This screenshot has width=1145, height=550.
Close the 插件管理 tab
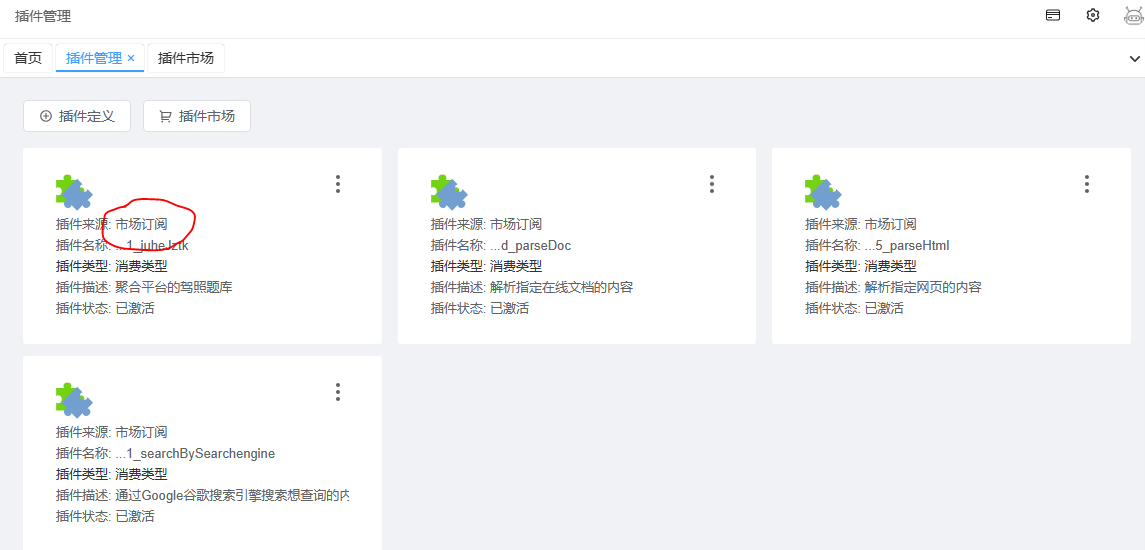131,58
